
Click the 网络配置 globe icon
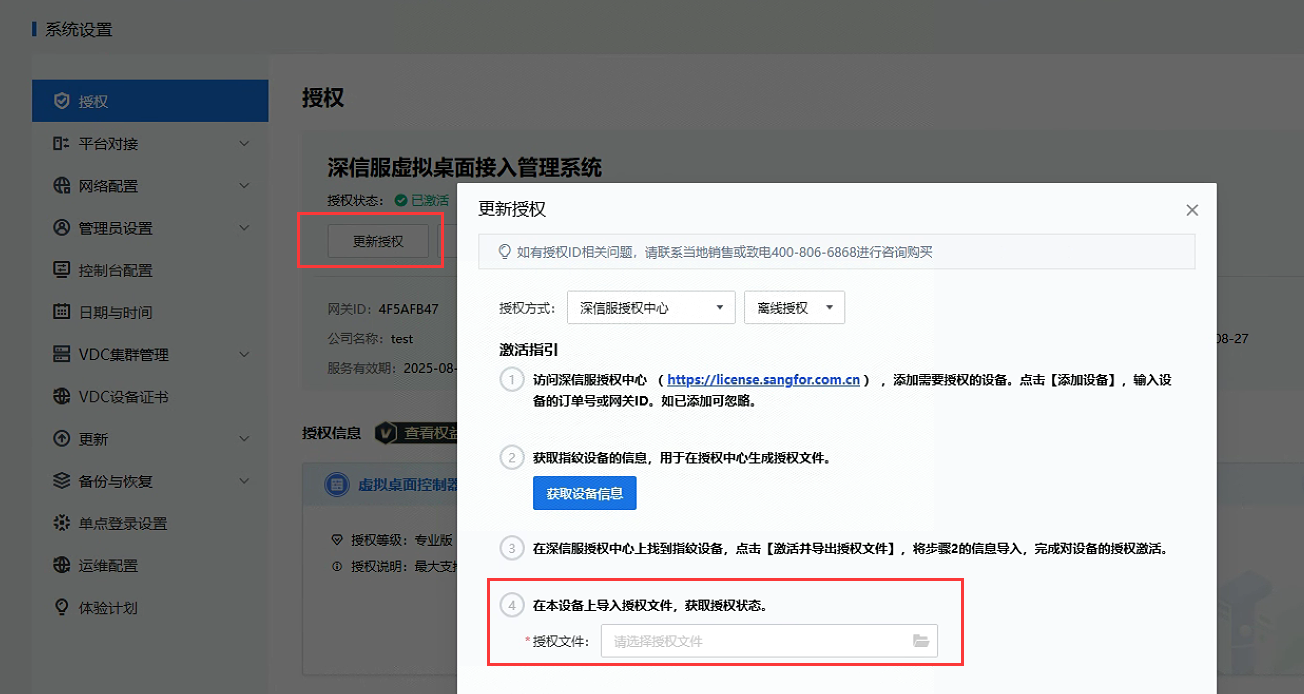coord(62,186)
